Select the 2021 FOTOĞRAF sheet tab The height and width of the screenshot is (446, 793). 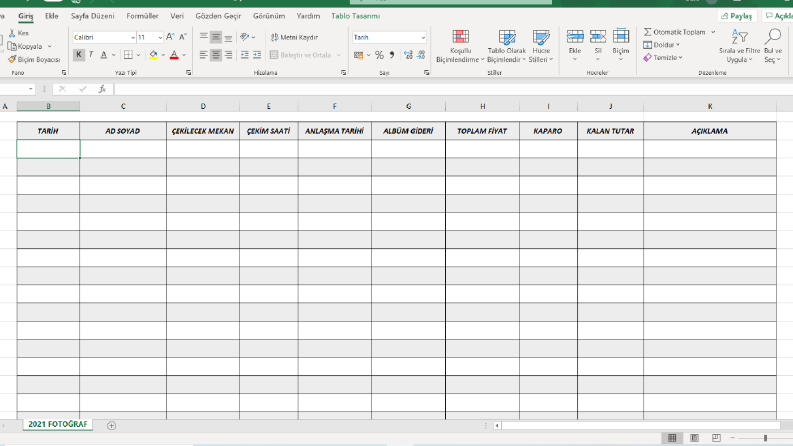(58, 424)
